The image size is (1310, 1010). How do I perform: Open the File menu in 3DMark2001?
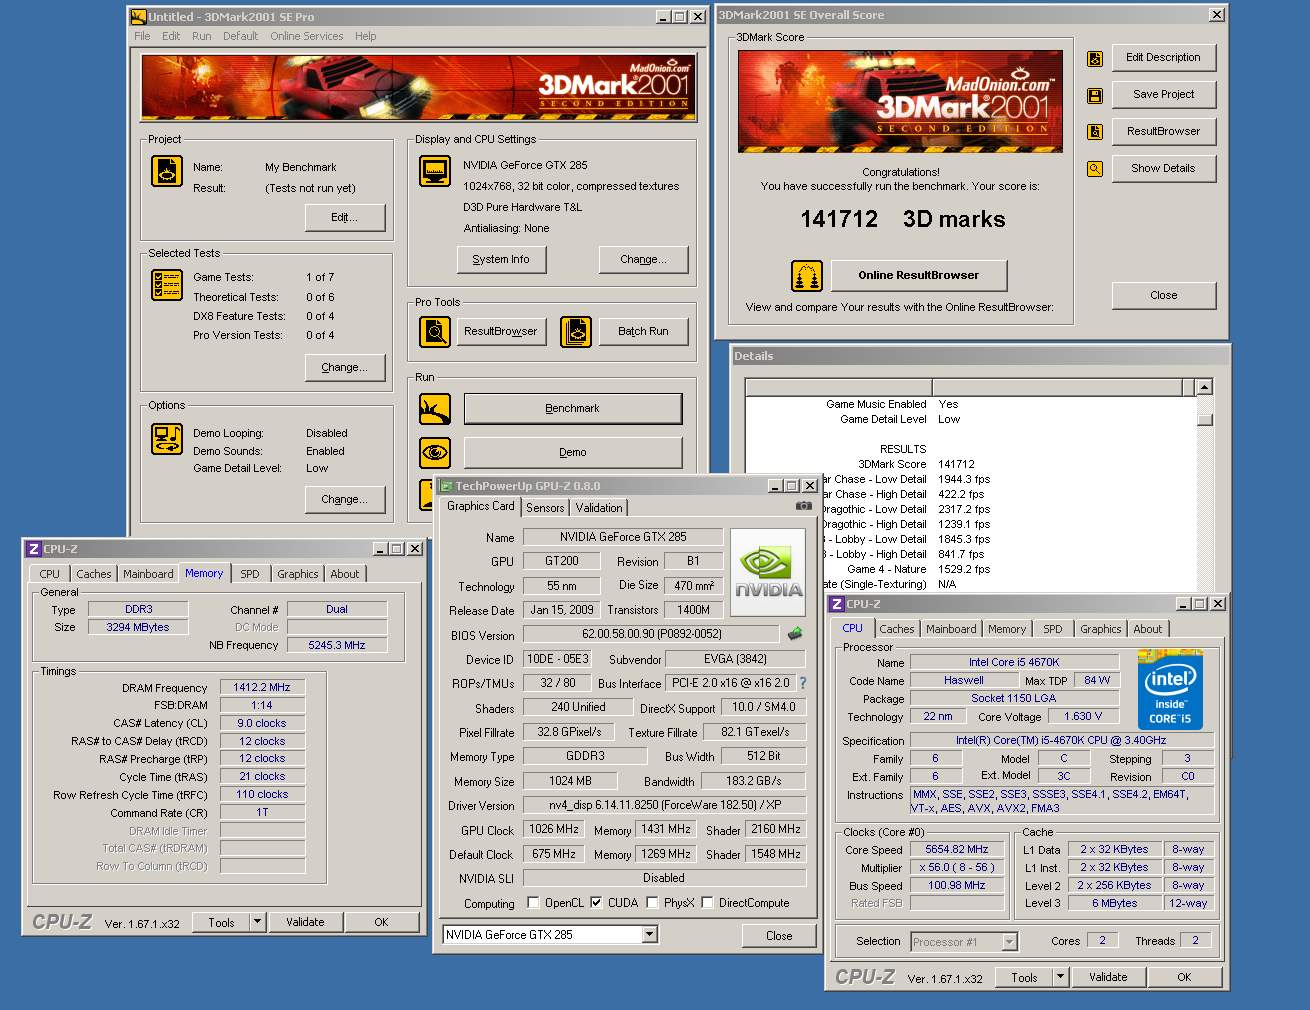142,36
